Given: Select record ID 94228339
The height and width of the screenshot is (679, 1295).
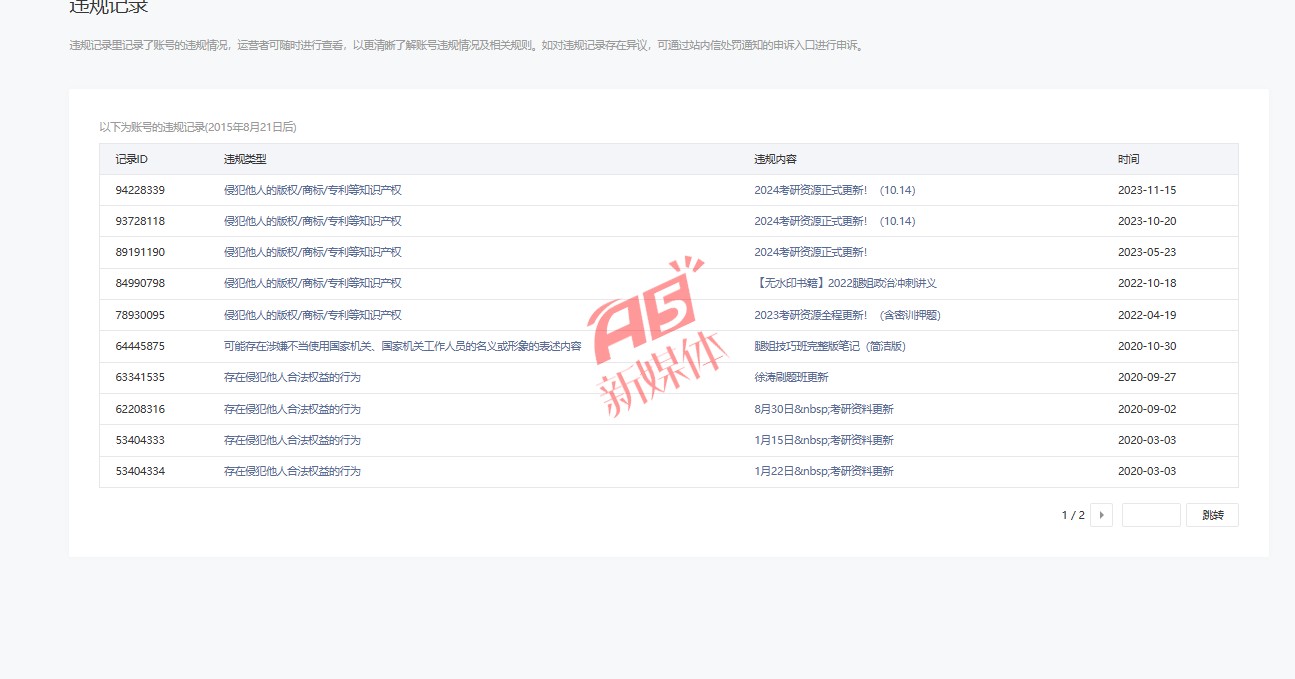Looking at the screenshot, I should [140, 190].
